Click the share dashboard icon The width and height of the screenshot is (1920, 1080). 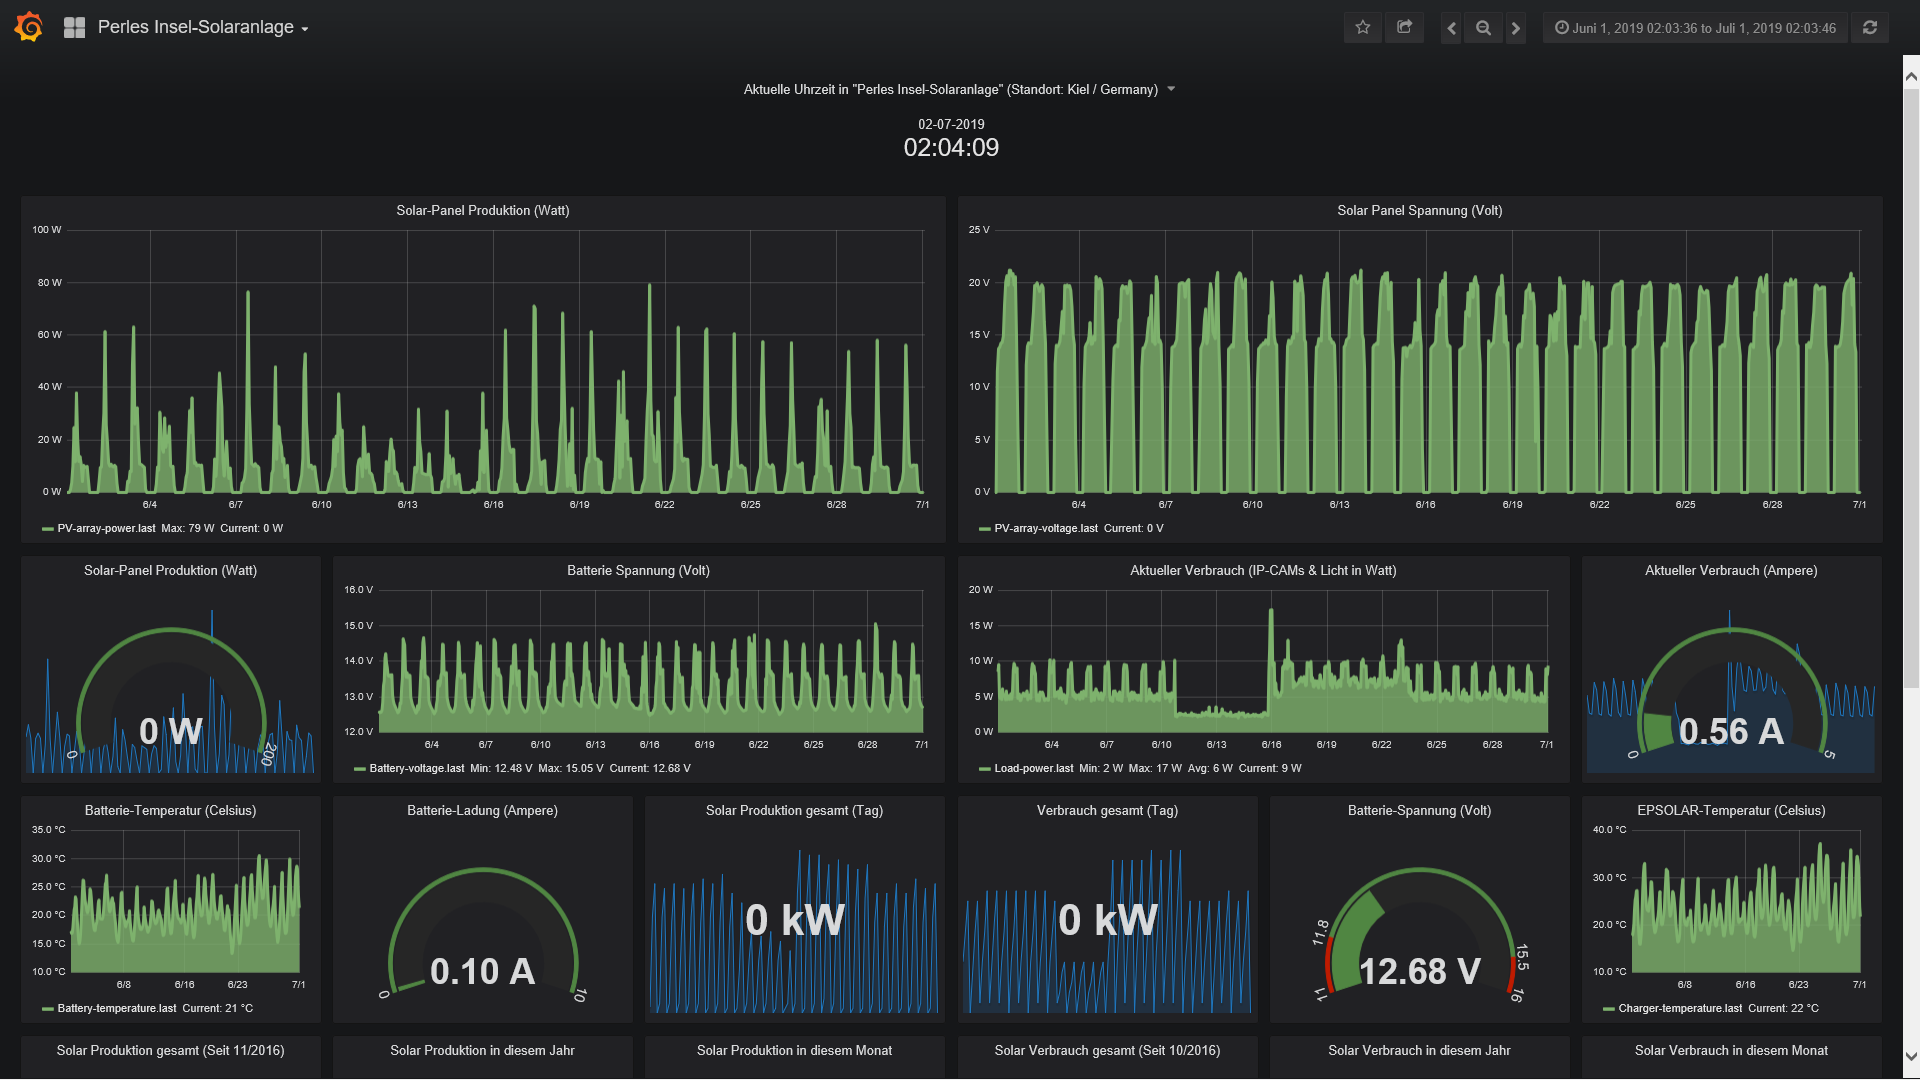[x=1404, y=28]
